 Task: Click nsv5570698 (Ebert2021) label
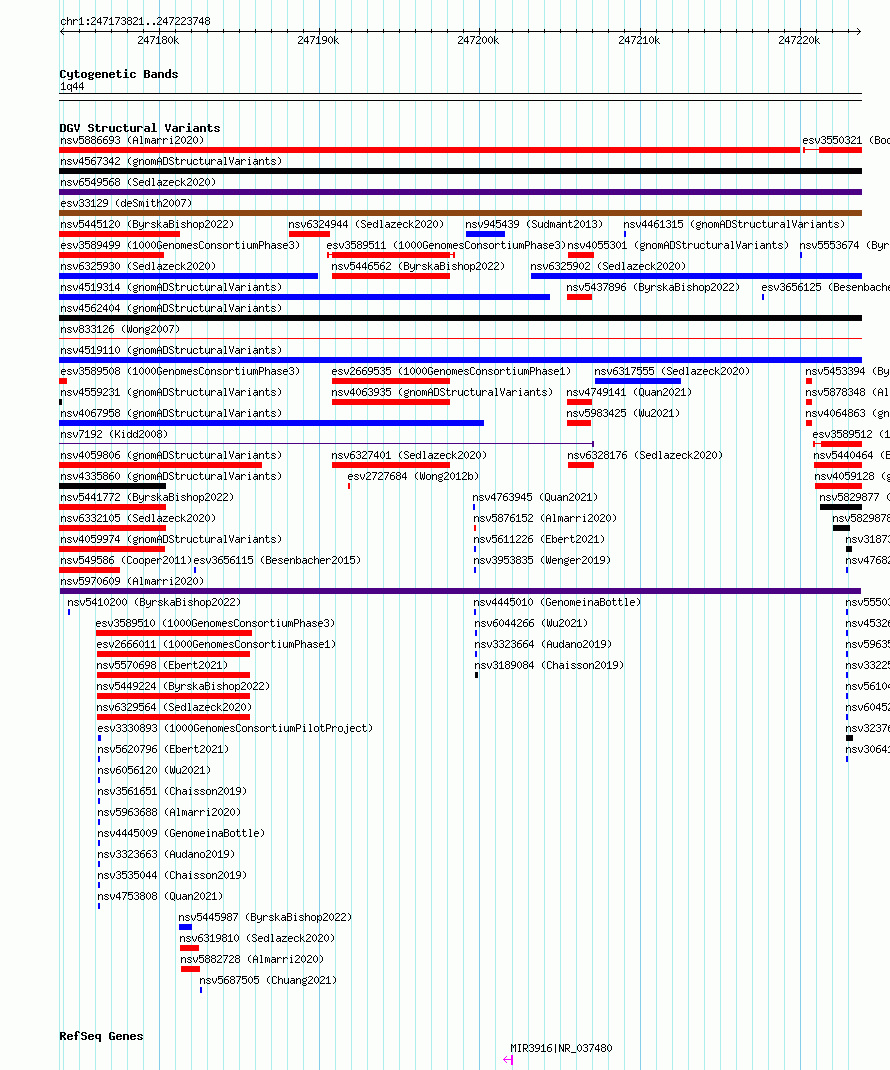point(162,665)
